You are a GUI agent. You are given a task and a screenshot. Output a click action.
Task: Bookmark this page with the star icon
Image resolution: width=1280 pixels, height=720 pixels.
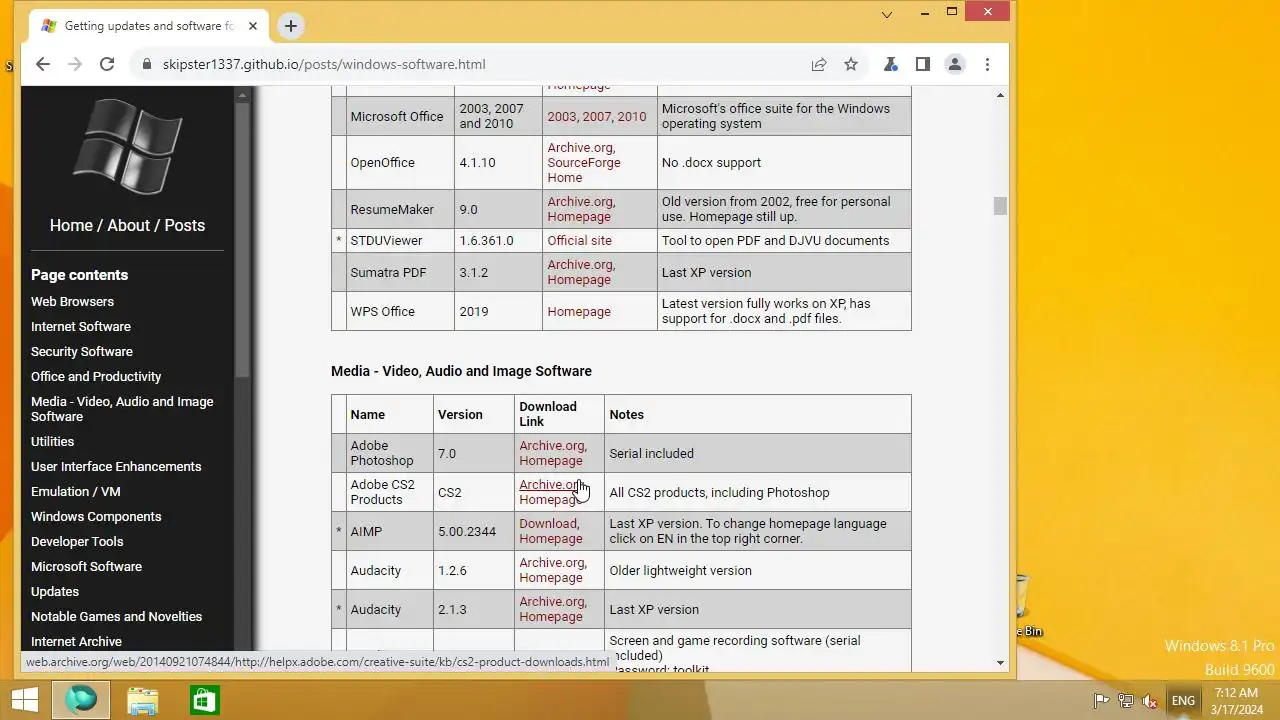pyautogui.click(x=851, y=64)
